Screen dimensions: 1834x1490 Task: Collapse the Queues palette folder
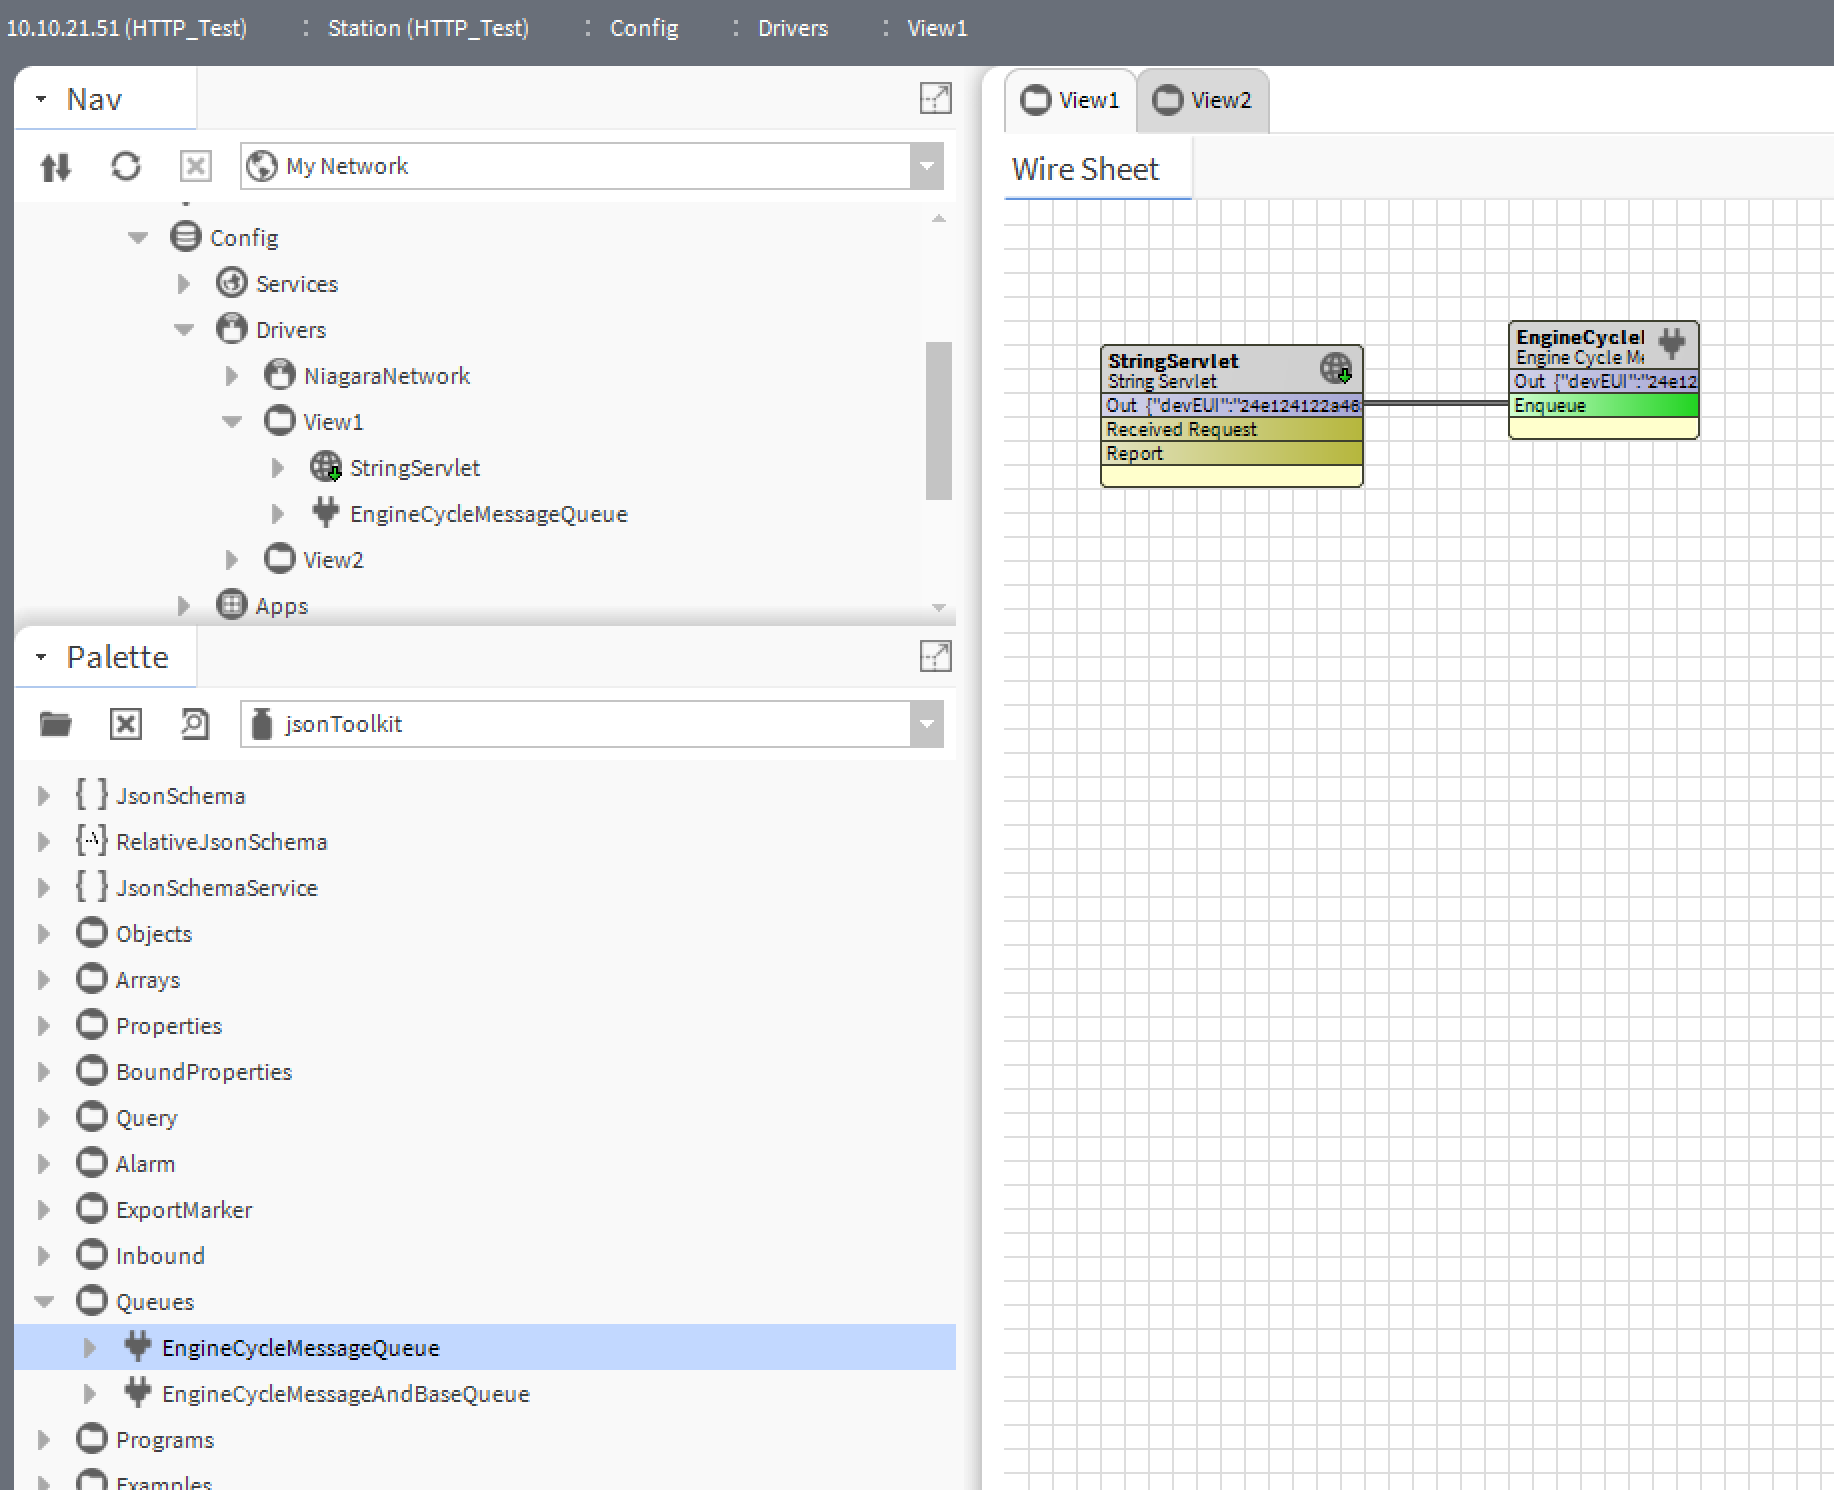(44, 1302)
